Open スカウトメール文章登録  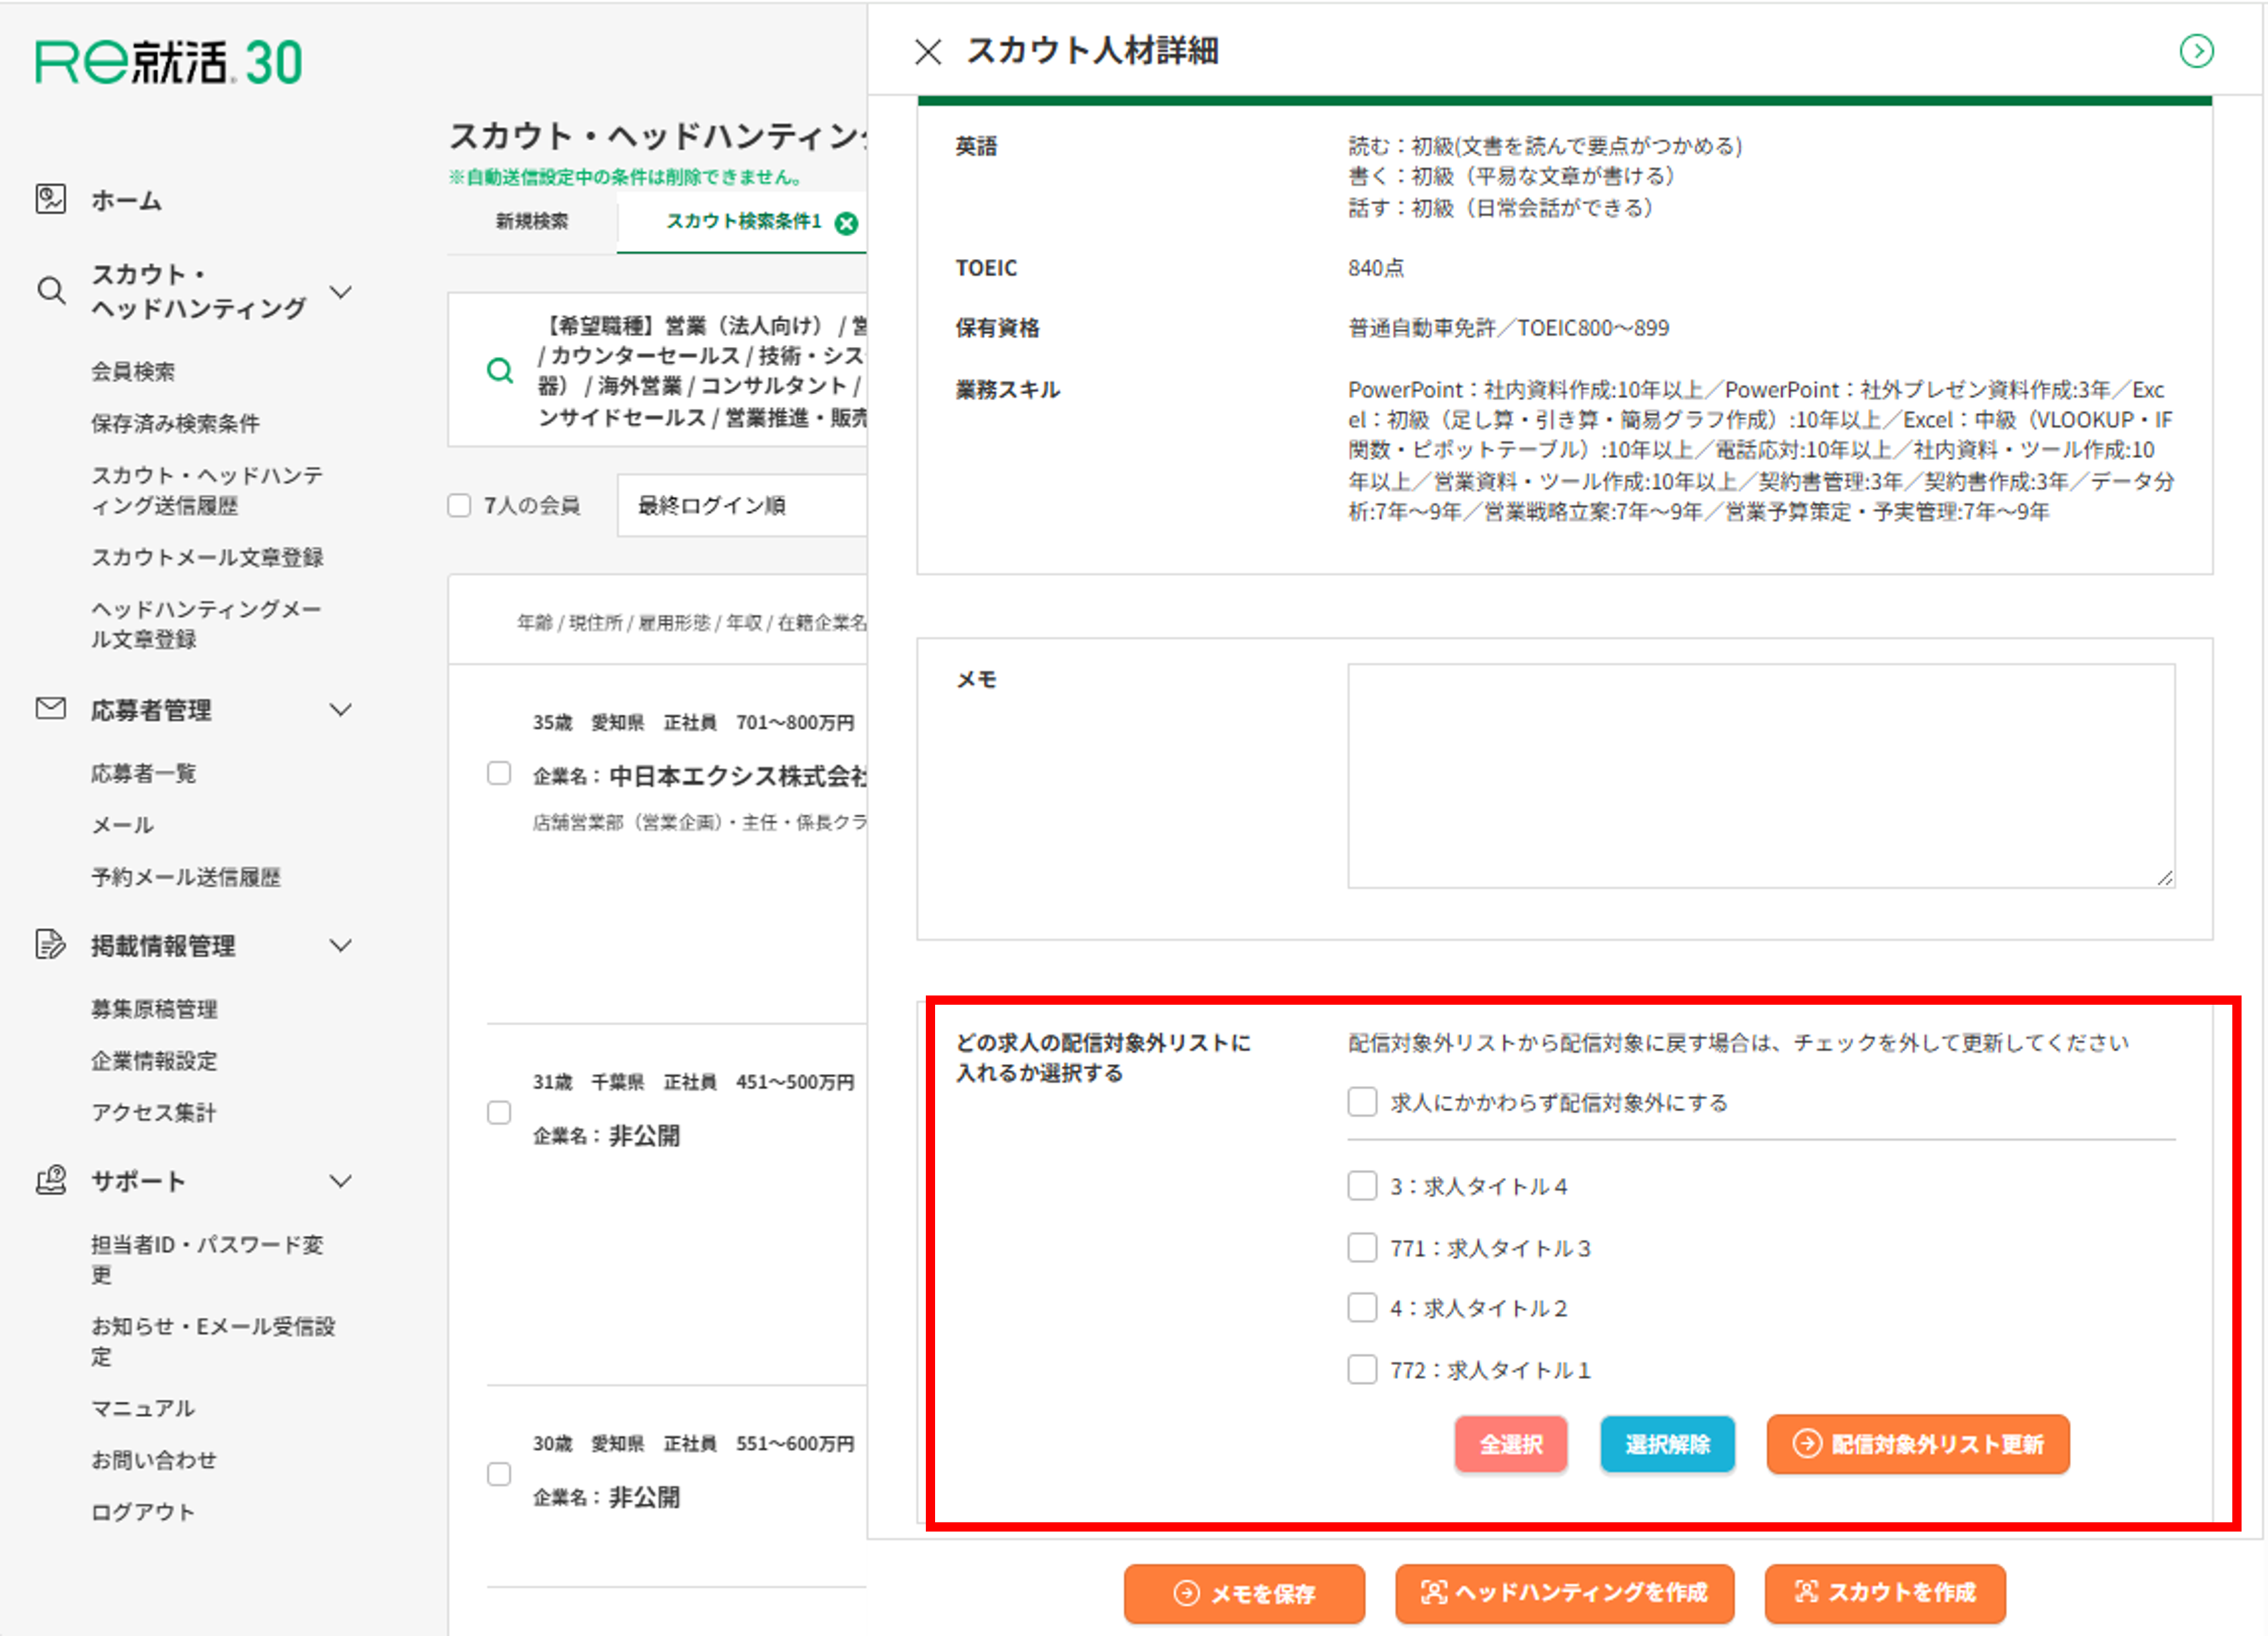[207, 557]
